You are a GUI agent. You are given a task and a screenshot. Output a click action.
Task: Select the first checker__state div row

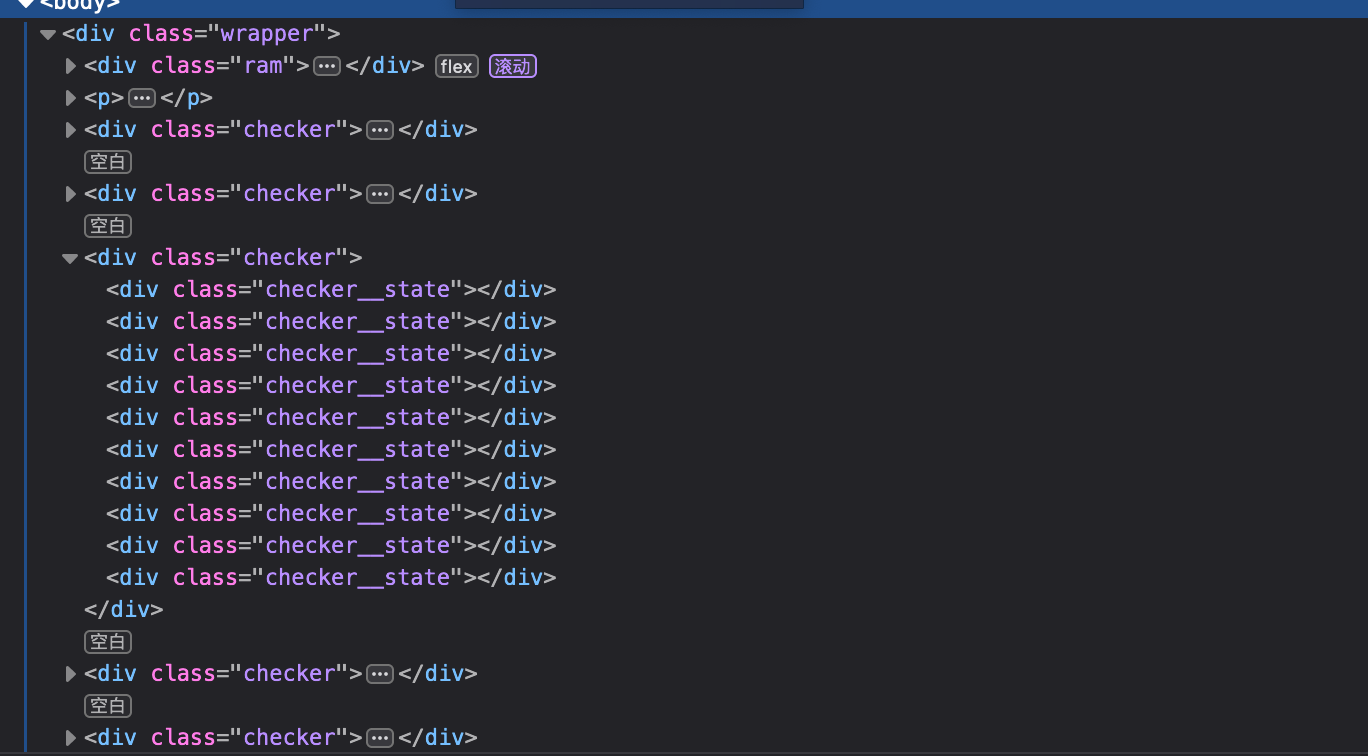(x=331, y=290)
